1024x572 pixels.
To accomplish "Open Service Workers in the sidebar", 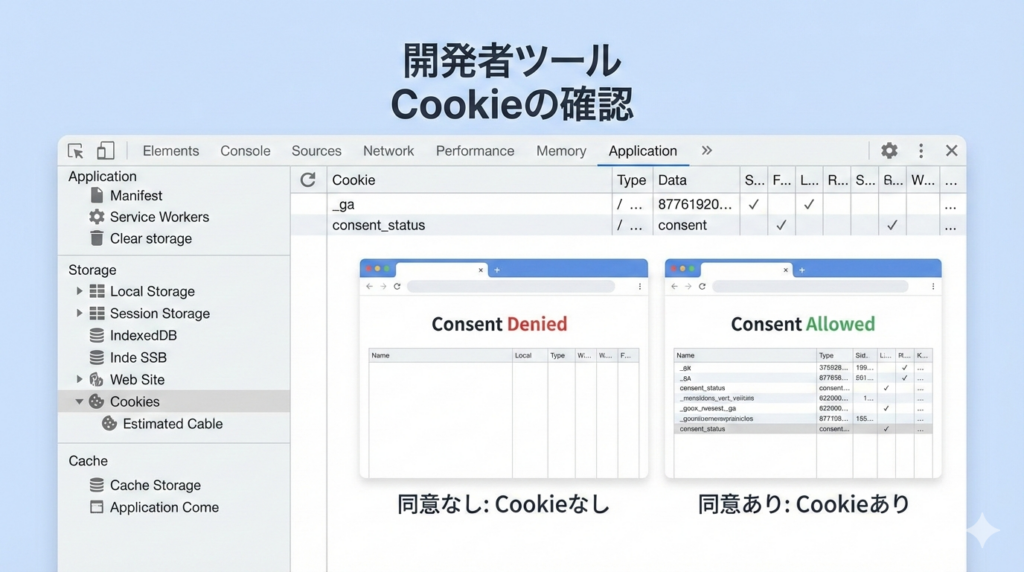I will [159, 217].
